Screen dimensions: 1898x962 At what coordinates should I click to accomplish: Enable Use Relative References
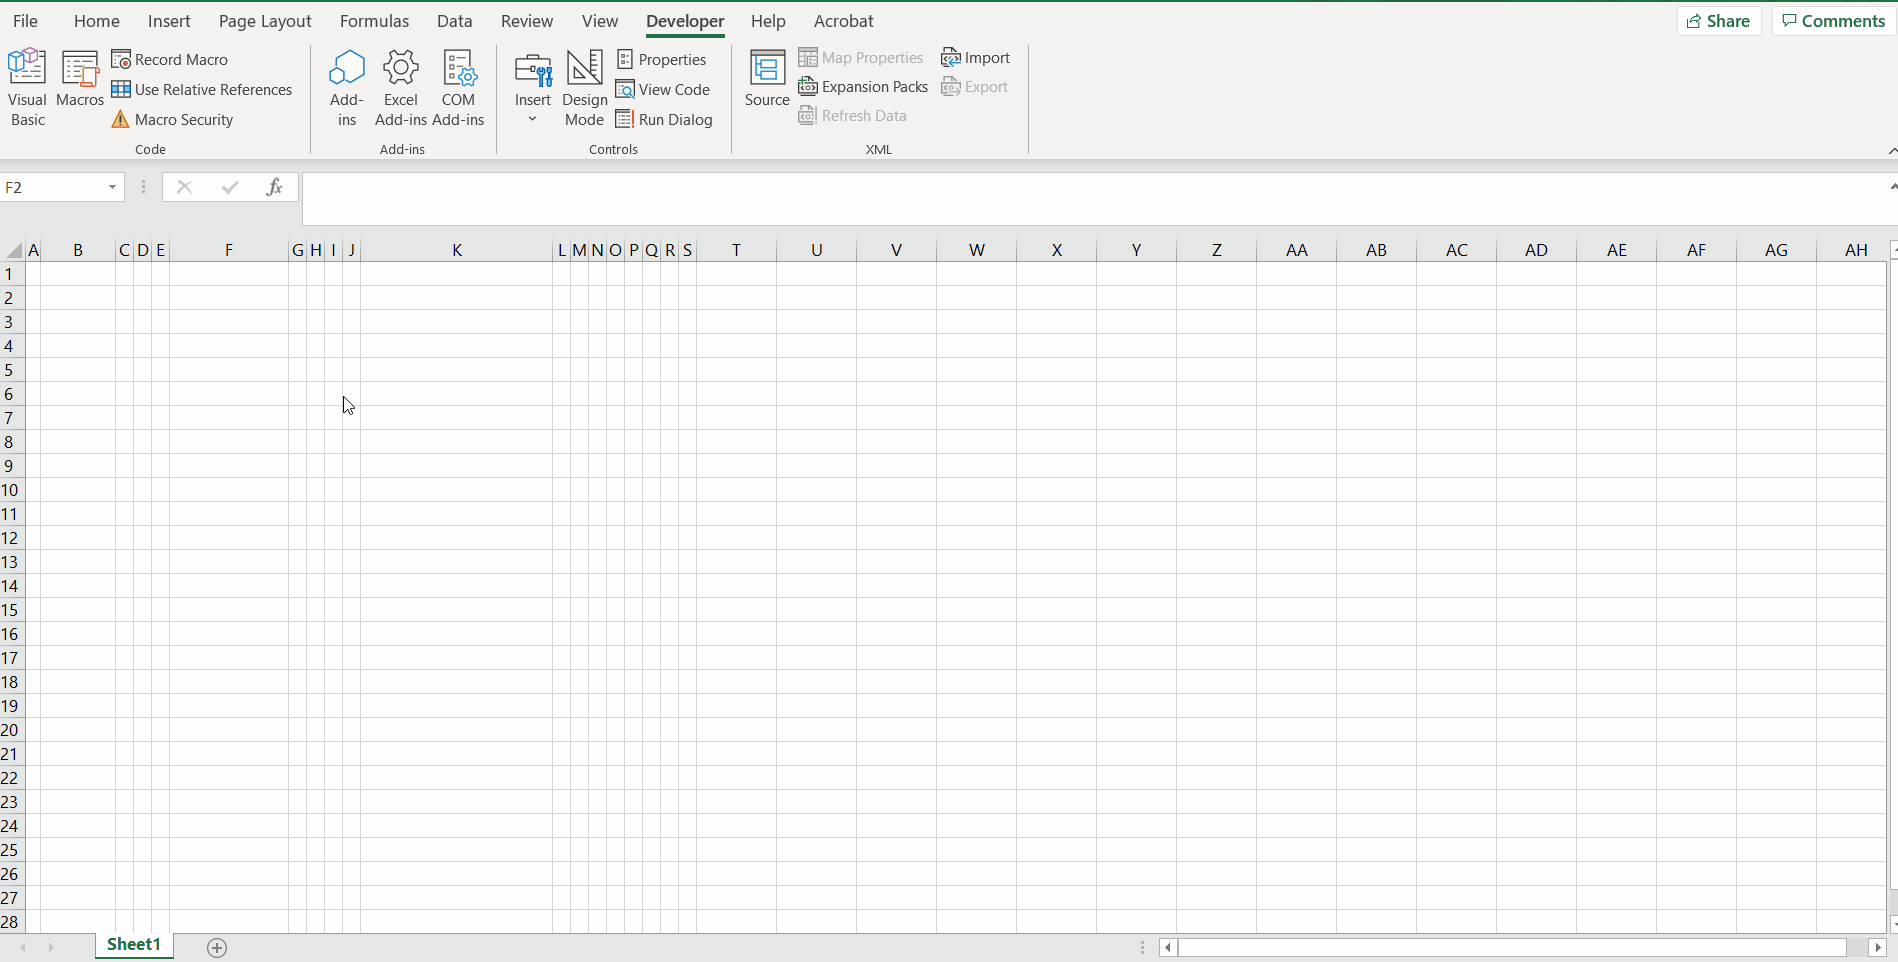(203, 89)
